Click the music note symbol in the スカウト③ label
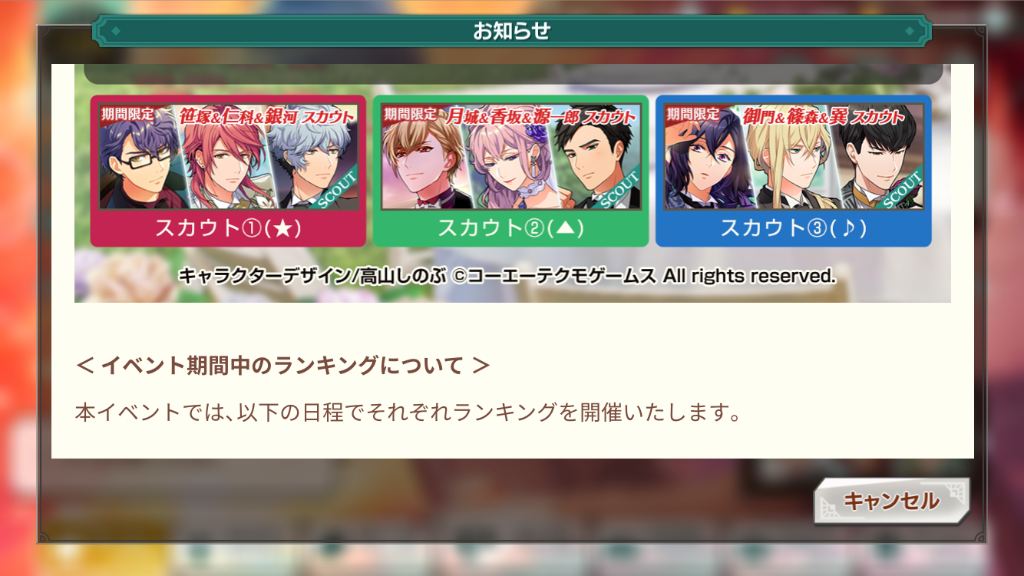This screenshot has height=576, width=1024. [x=848, y=229]
